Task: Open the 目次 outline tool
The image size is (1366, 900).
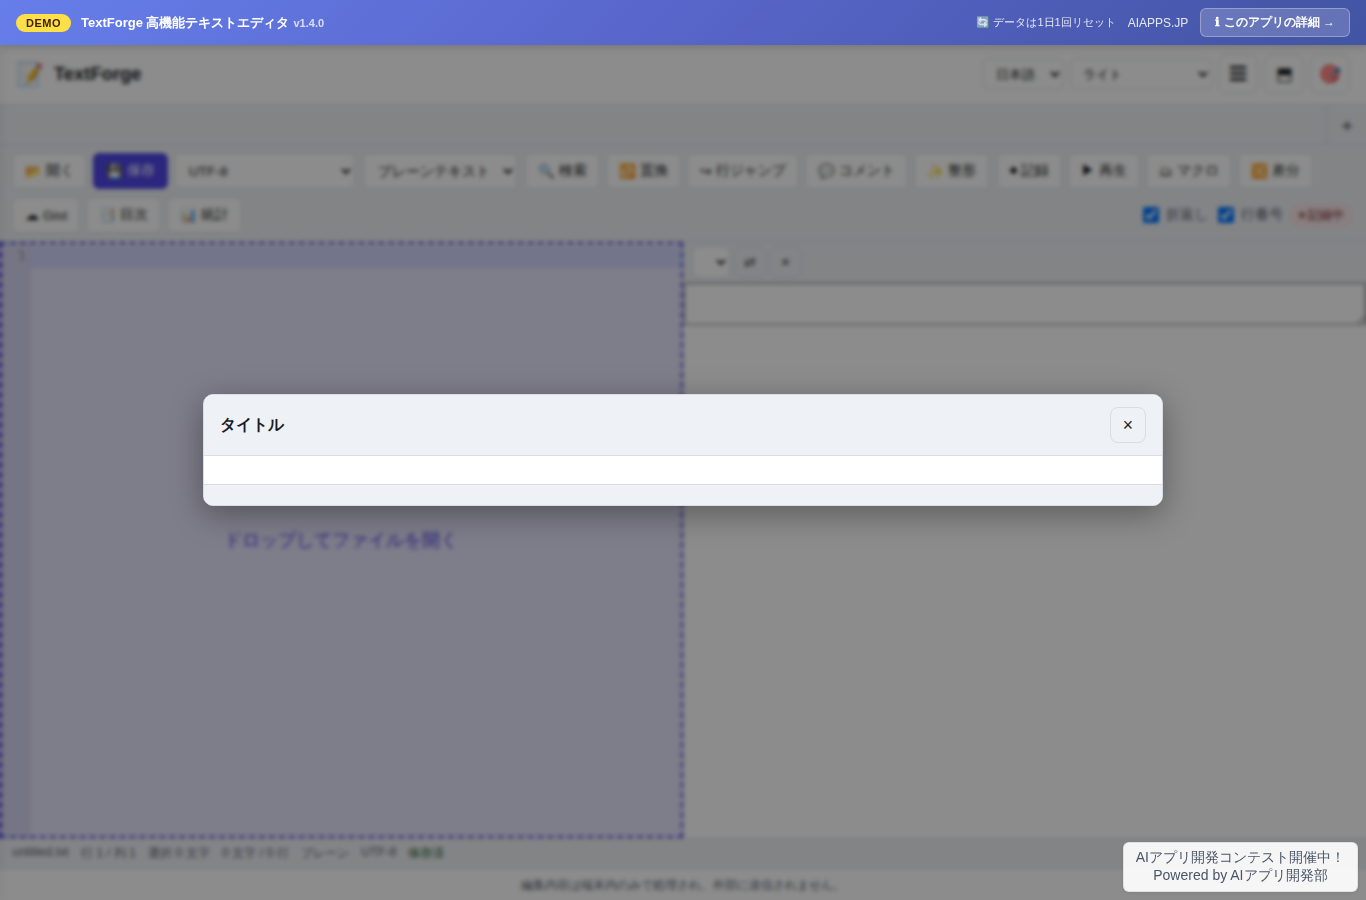Action: point(123,215)
